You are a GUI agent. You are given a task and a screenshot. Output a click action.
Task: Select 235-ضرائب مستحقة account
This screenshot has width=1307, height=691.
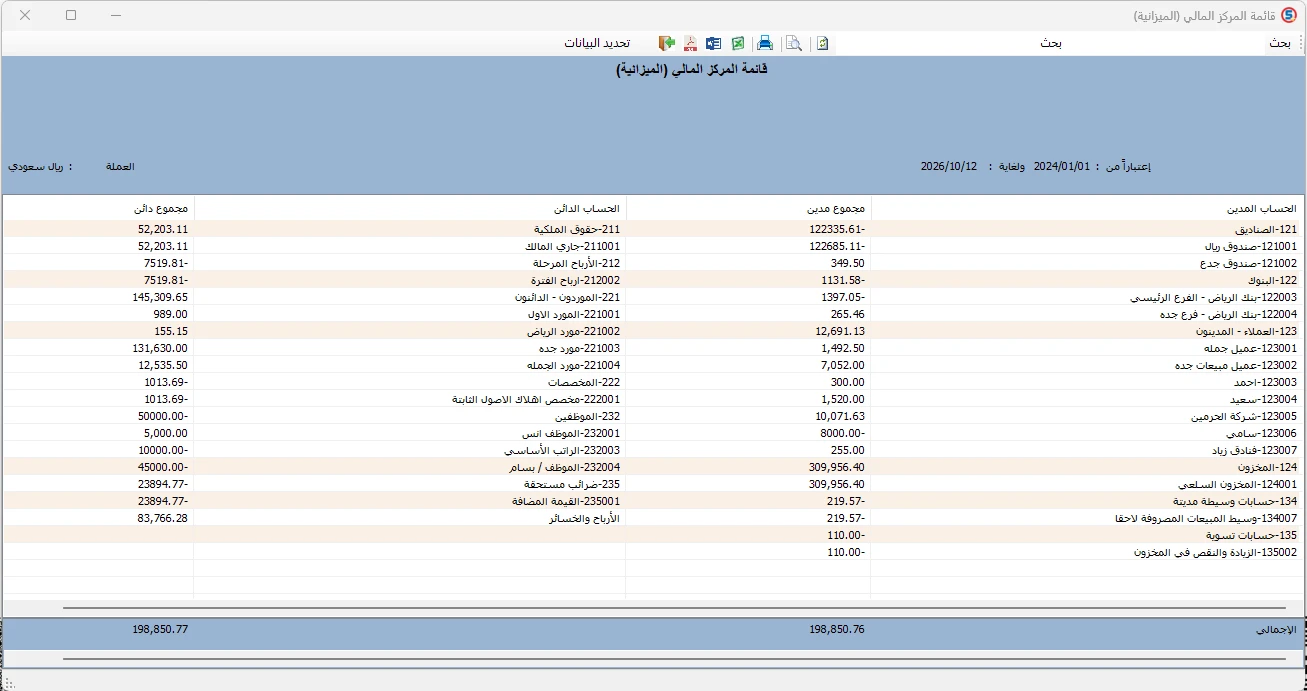[574, 484]
